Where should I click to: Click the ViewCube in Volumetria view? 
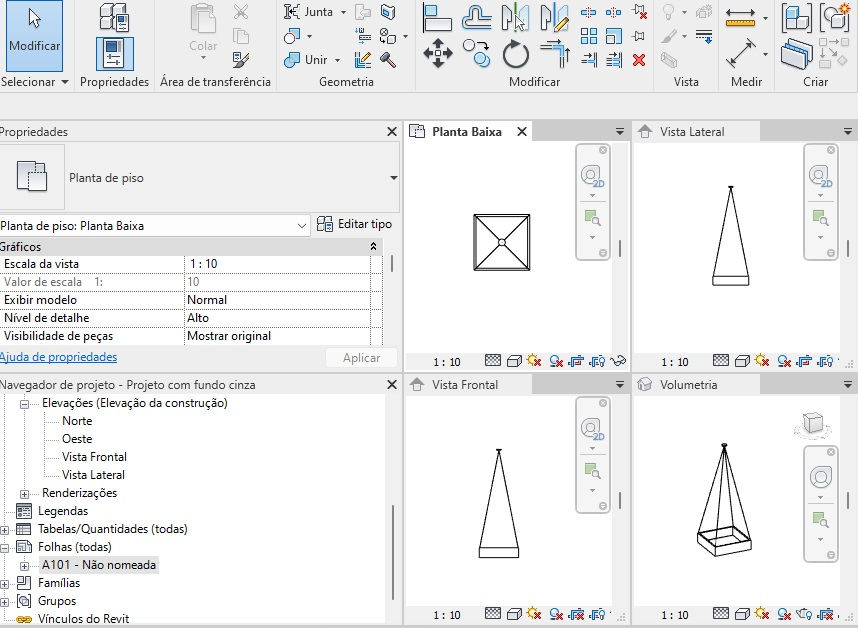(x=813, y=425)
